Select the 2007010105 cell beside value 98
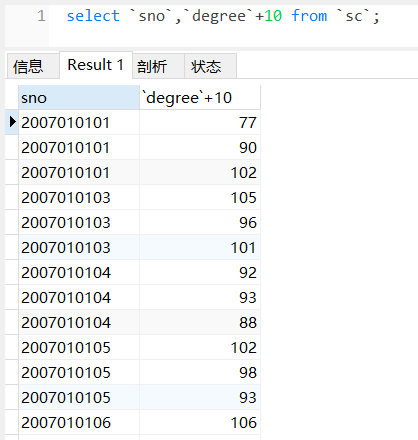This screenshot has height=440, width=418. point(79,372)
